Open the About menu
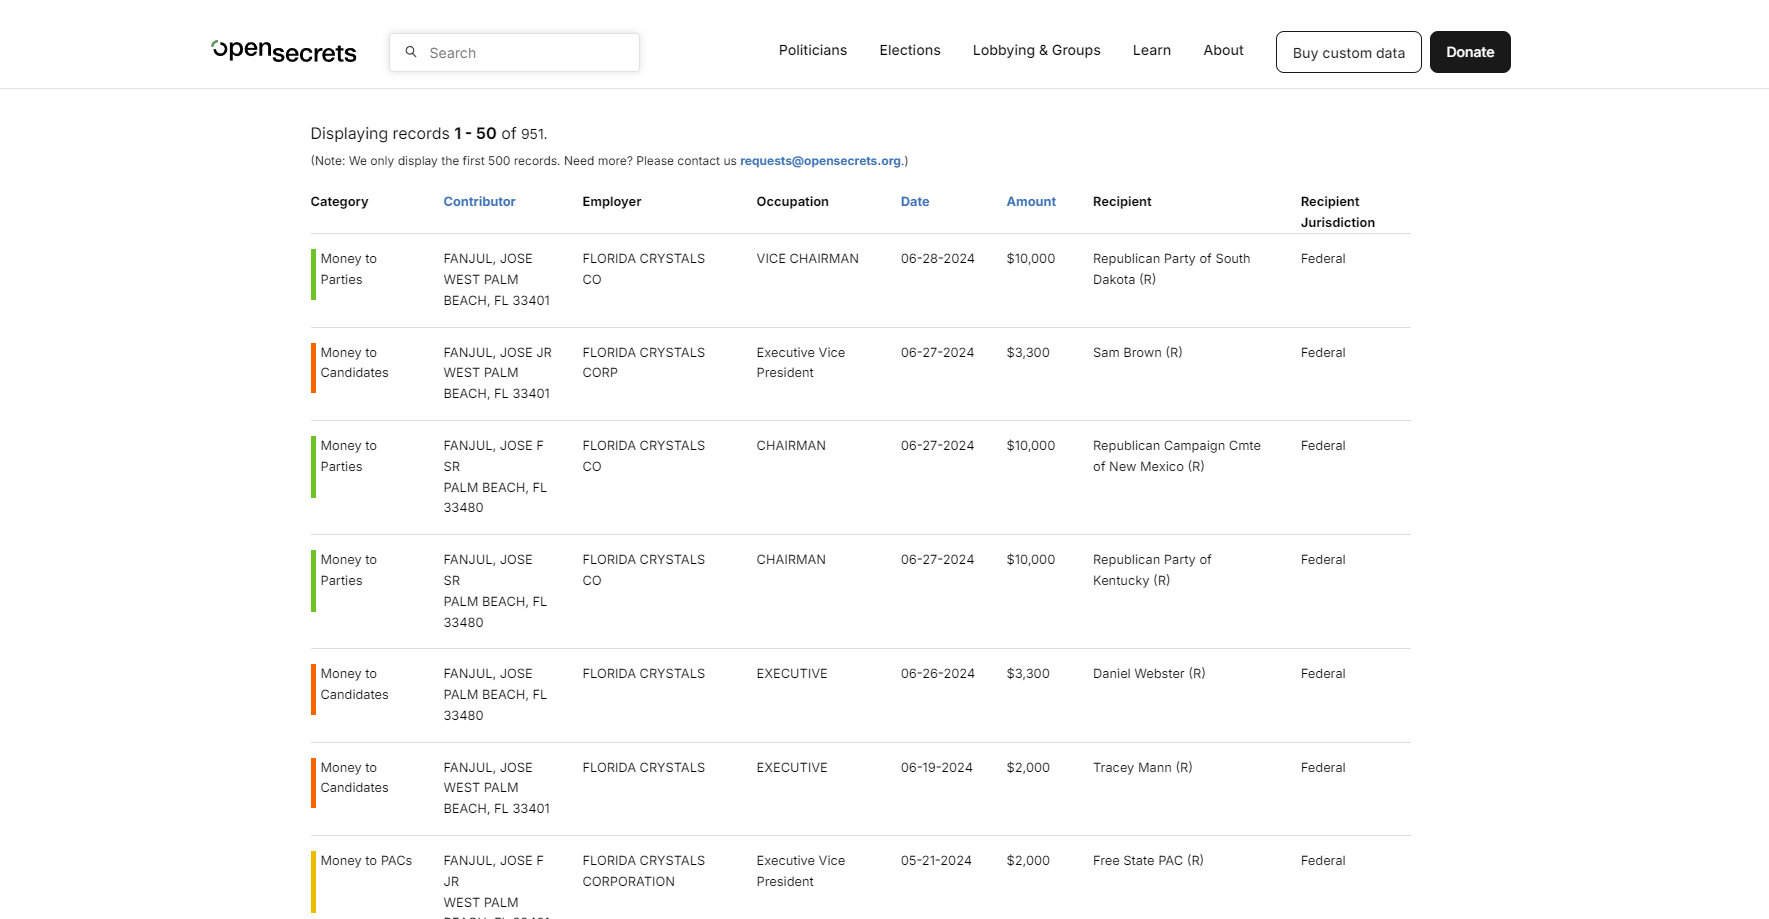Image resolution: width=1769 pixels, height=919 pixels. (x=1223, y=50)
